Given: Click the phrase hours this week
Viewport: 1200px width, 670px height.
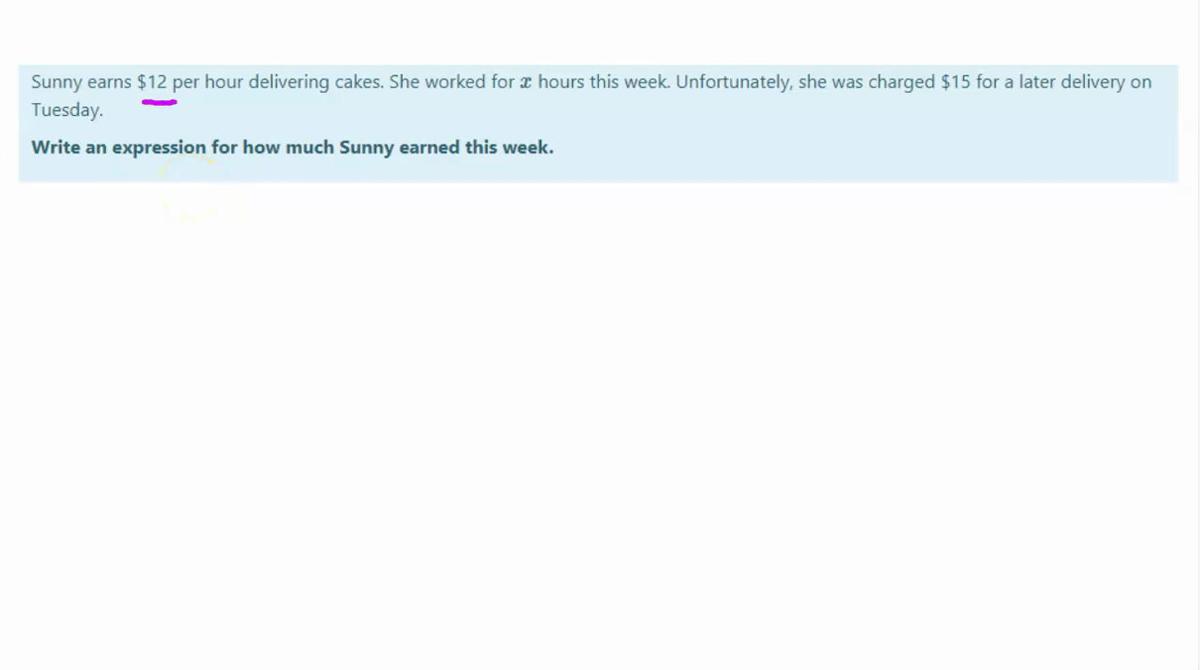Looking at the screenshot, I should pyautogui.click(x=604, y=82).
